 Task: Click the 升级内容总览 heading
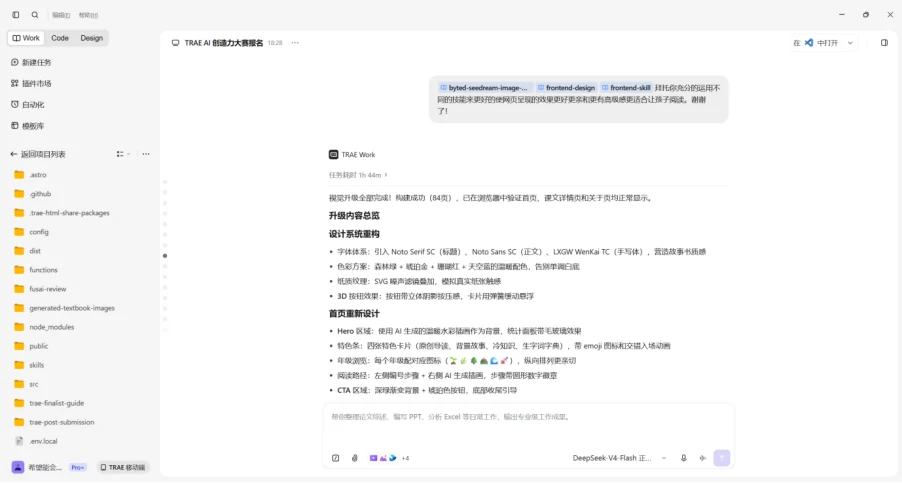pyautogui.click(x=354, y=216)
